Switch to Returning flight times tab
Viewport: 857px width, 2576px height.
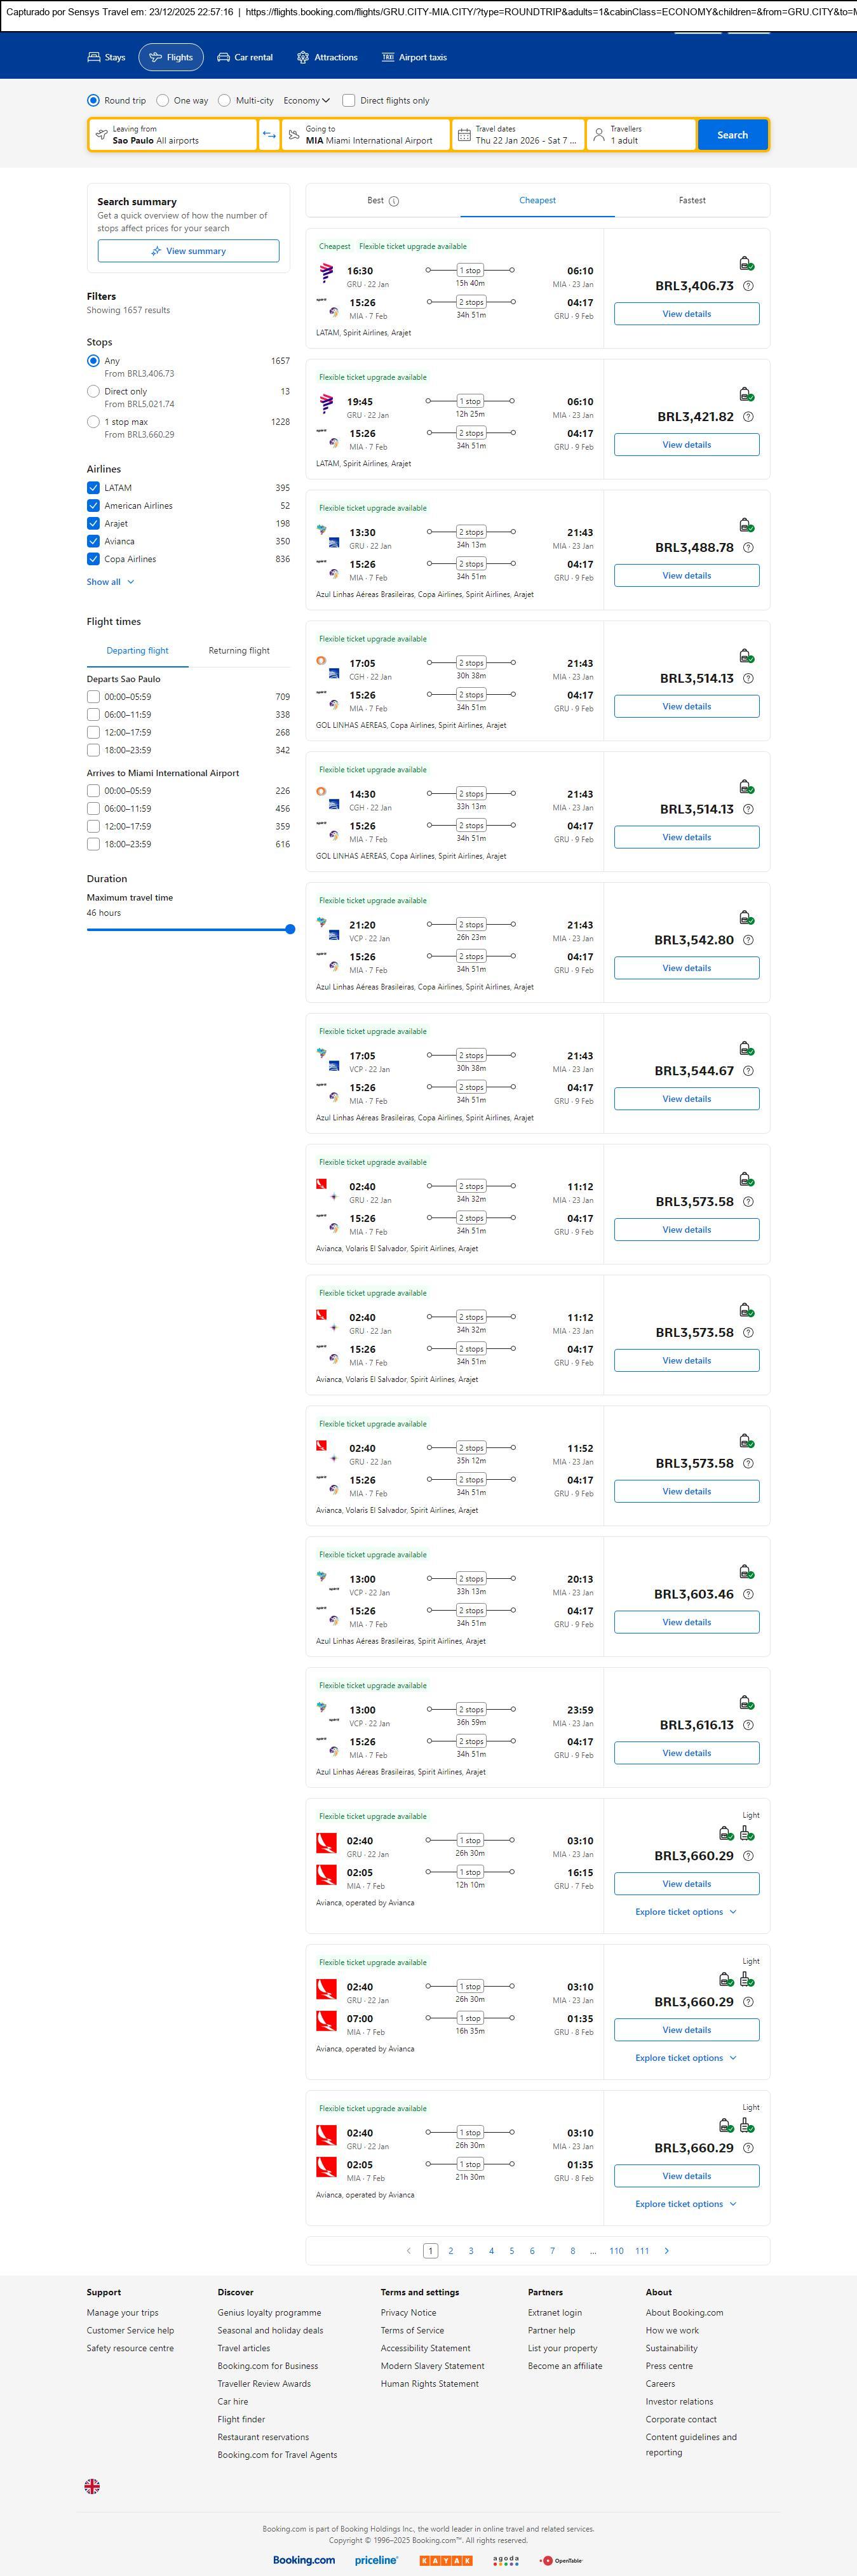click(x=239, y=651)
